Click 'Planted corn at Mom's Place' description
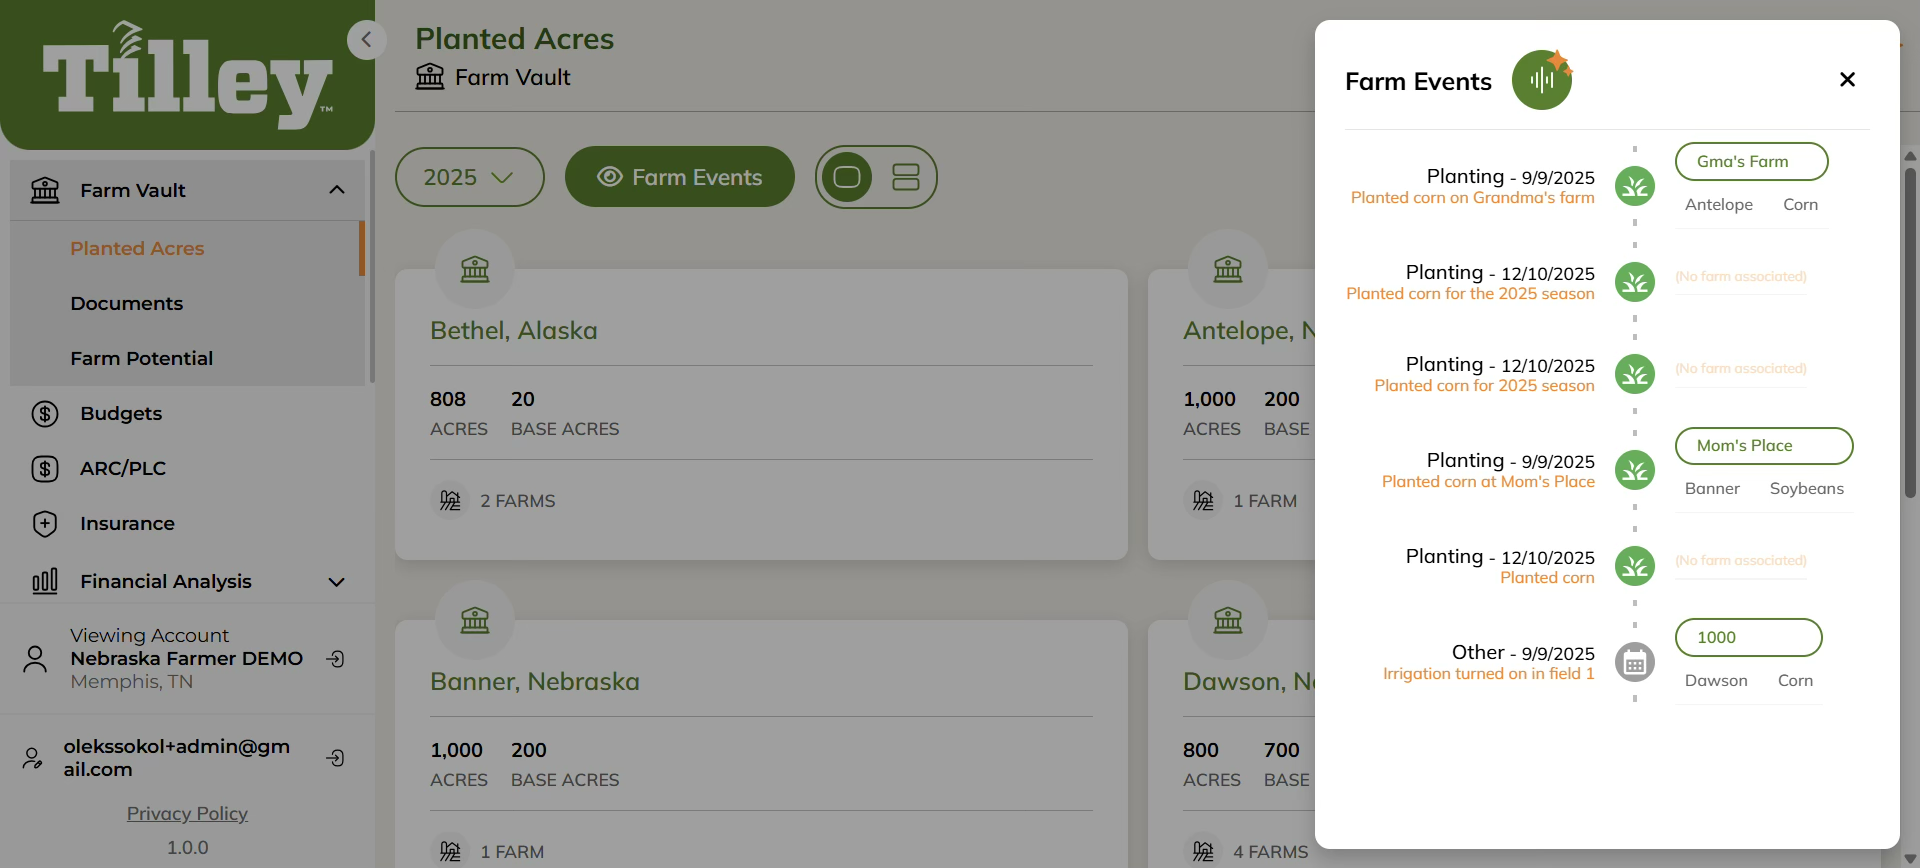1920x868 pixels. click(1488, 482)
